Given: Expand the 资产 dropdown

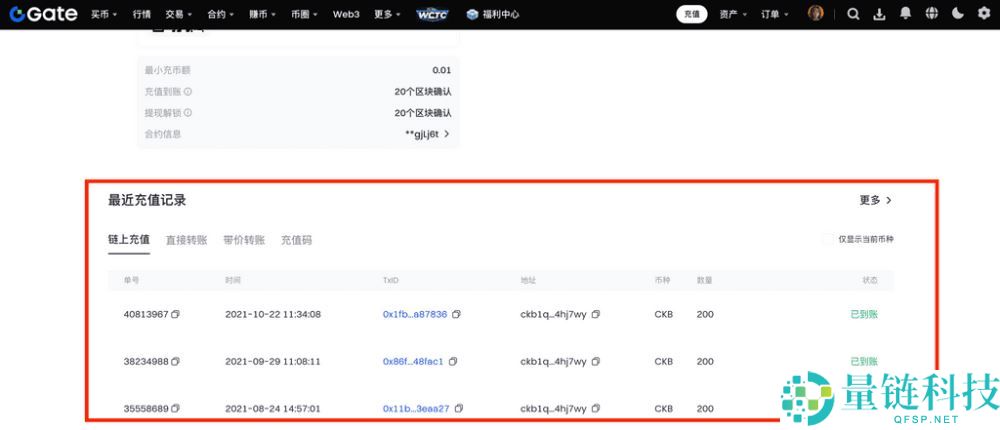Looking at the screenshot, I should 733,14.
